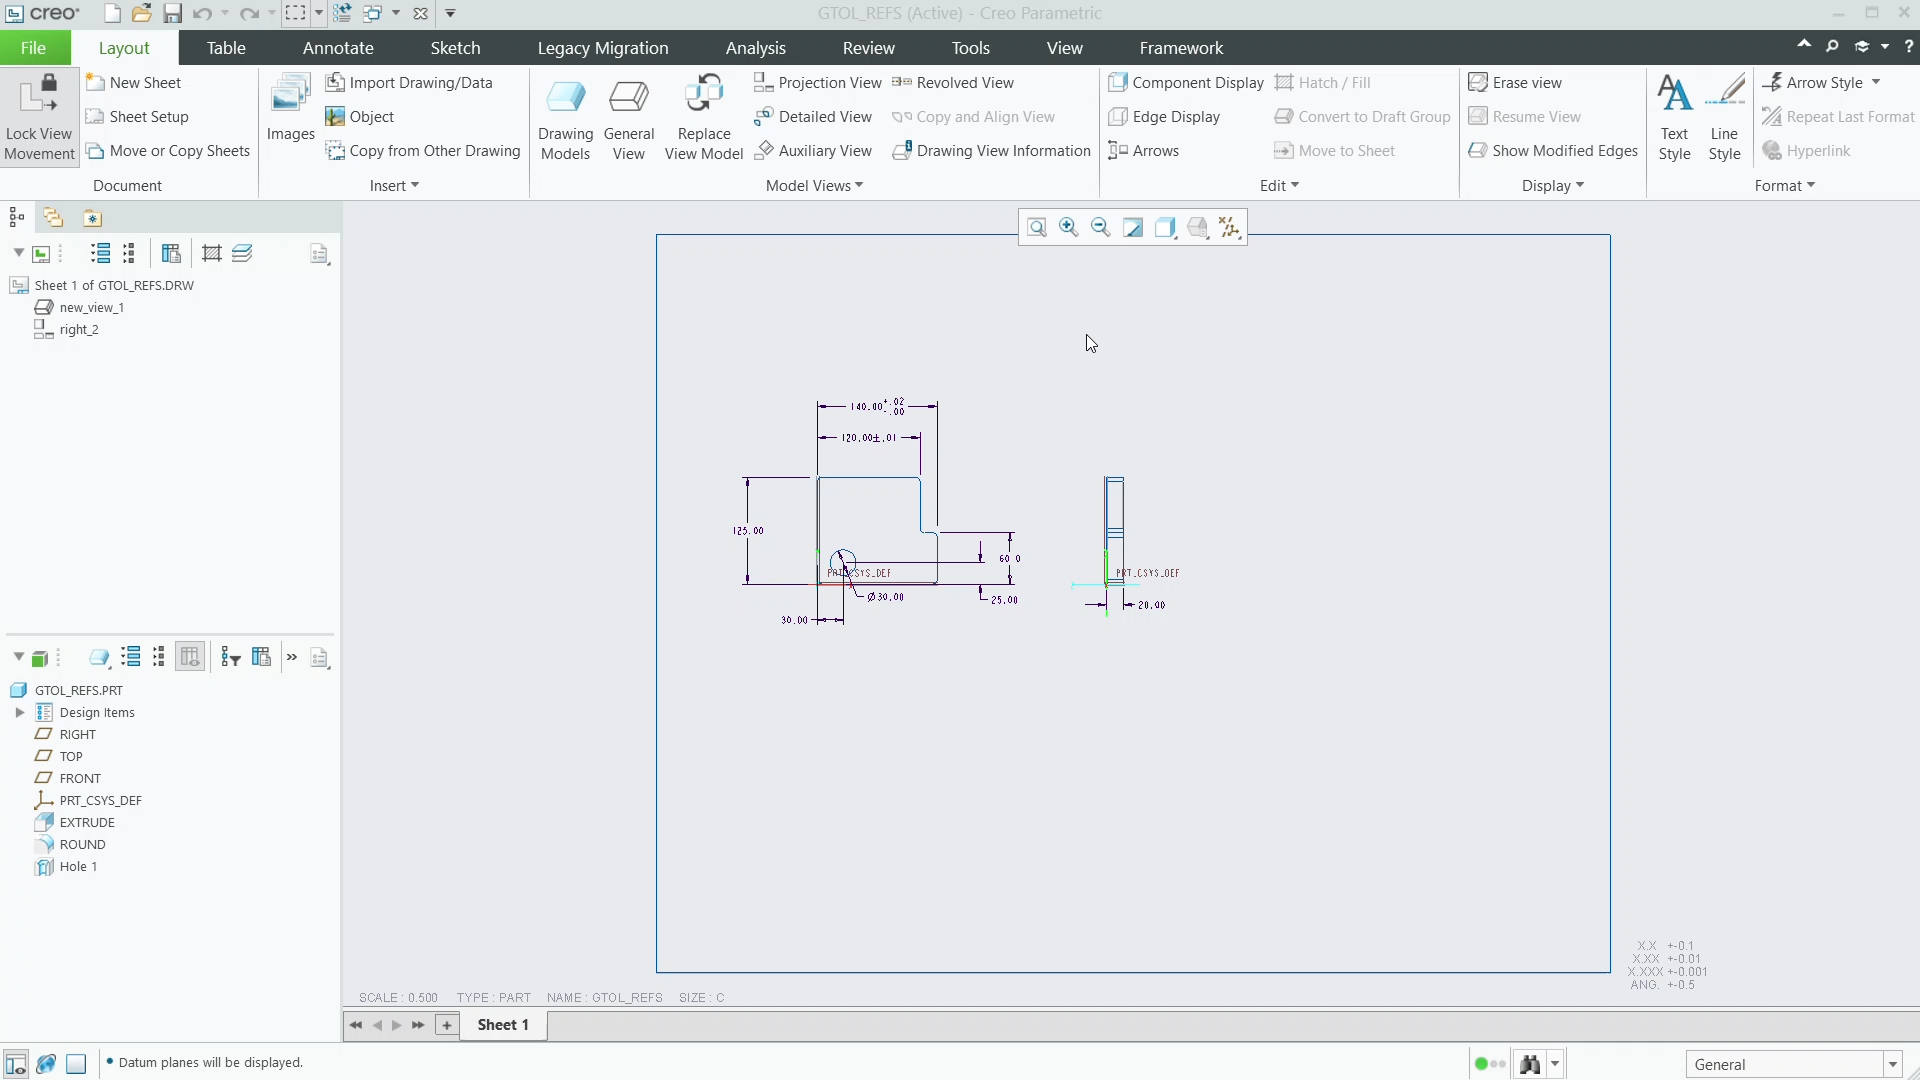This screenshot has width=1920, height=1080.
Task: Toggle tree columns display in model tree toolbar
Action: click(190, 657)
